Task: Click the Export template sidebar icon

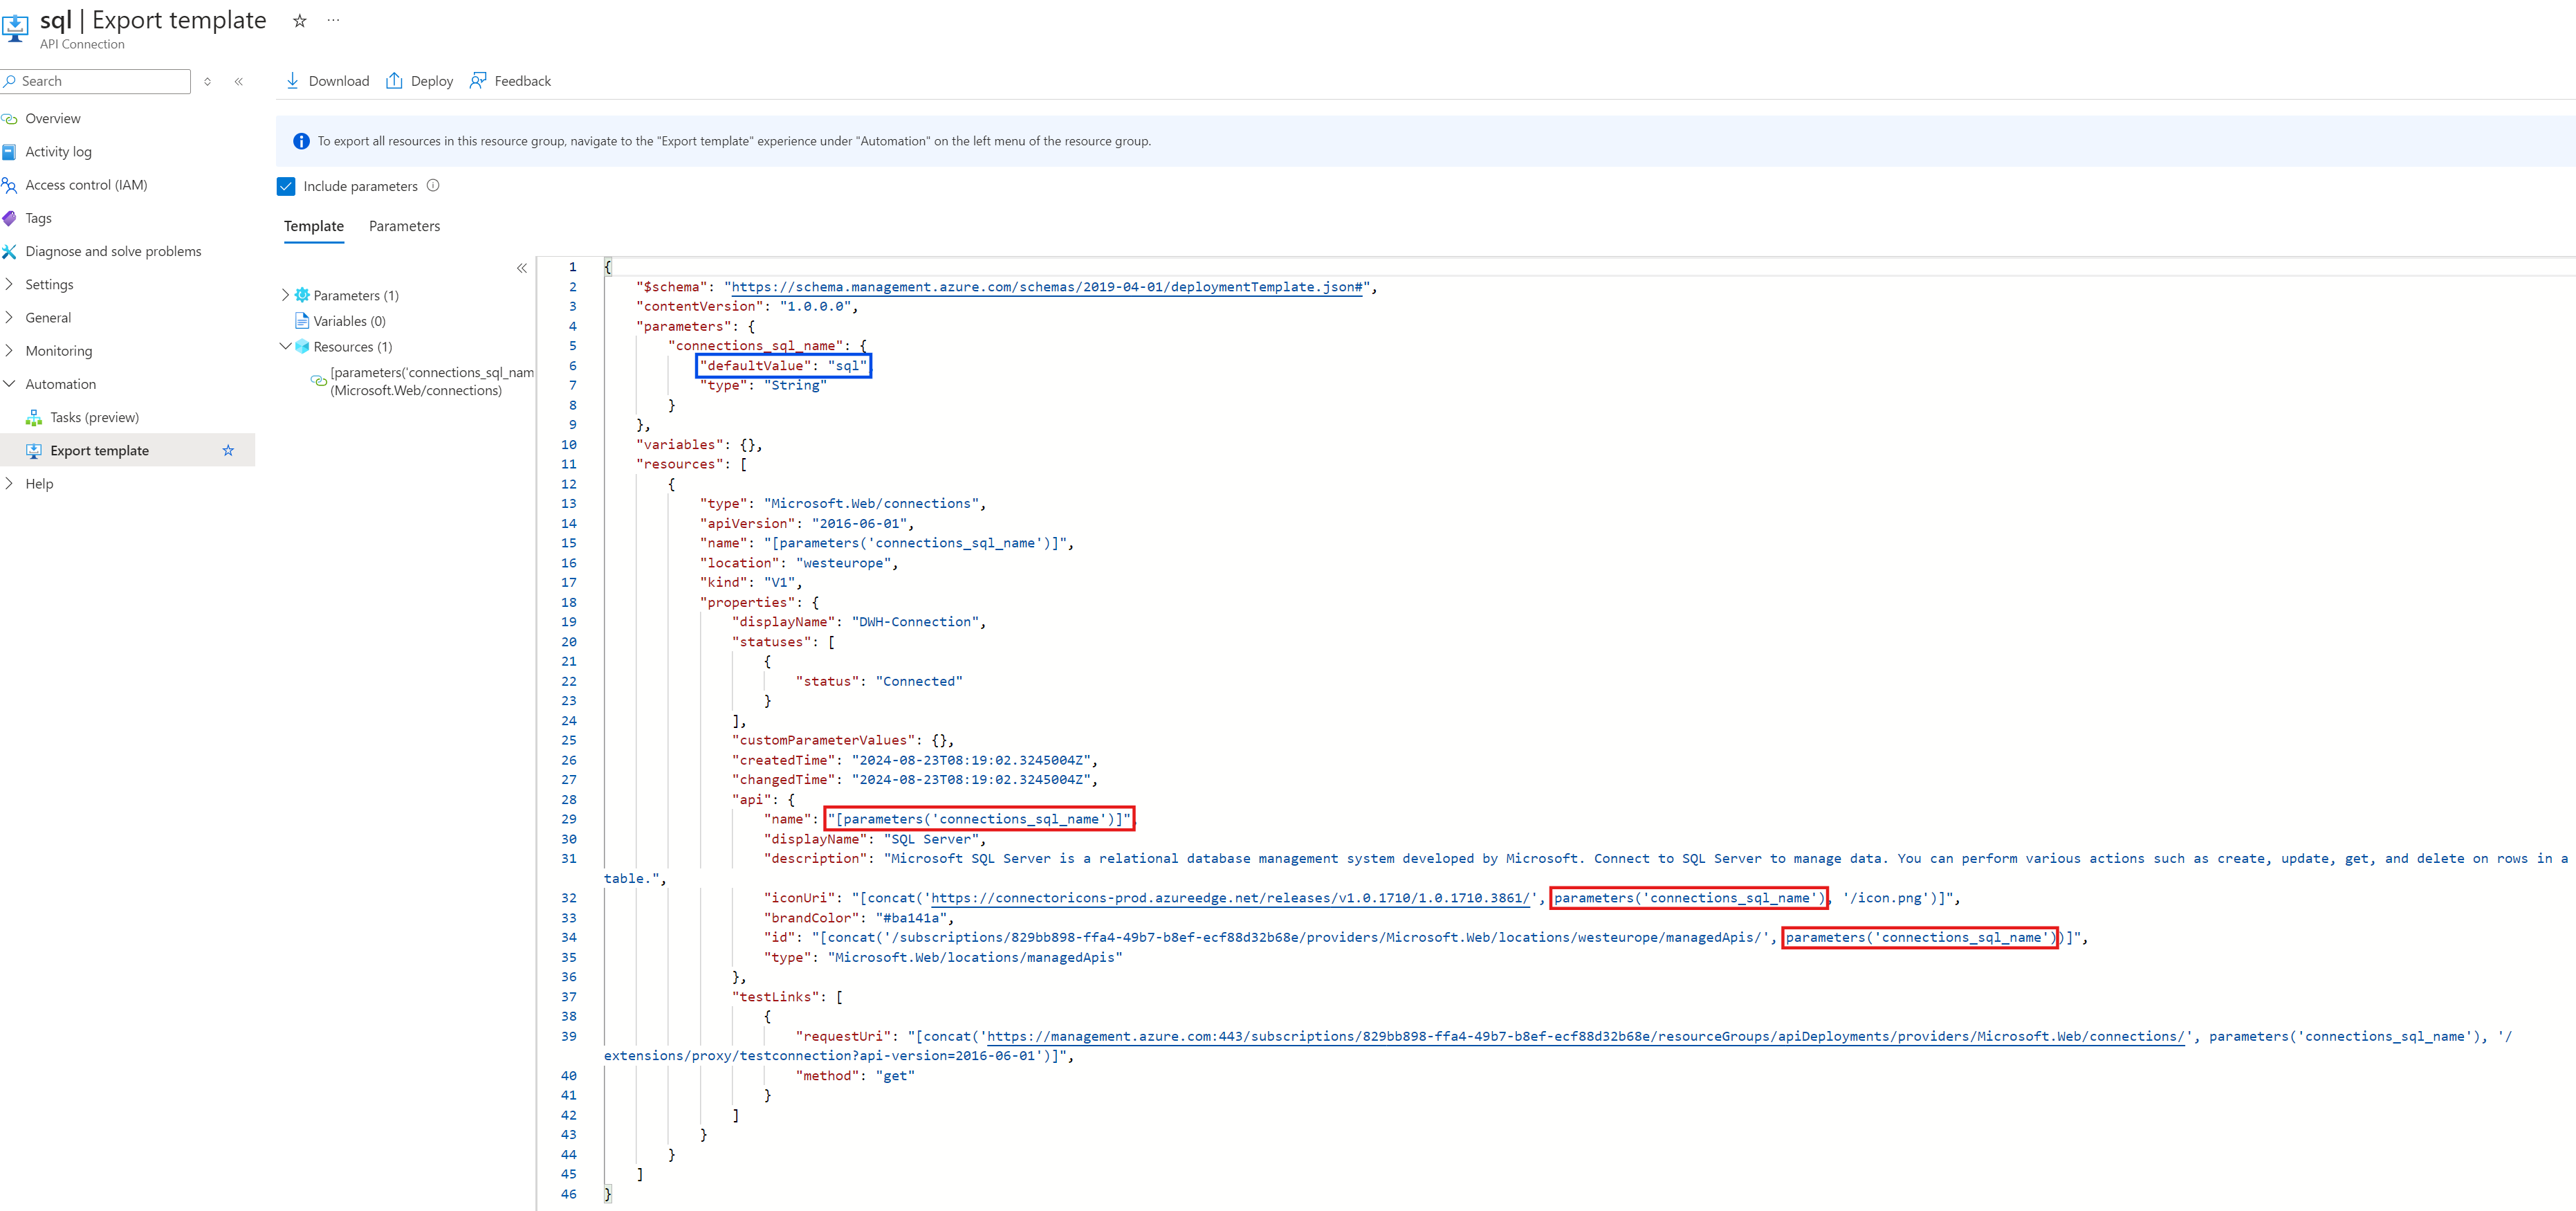Action: (x=34, y=451)
